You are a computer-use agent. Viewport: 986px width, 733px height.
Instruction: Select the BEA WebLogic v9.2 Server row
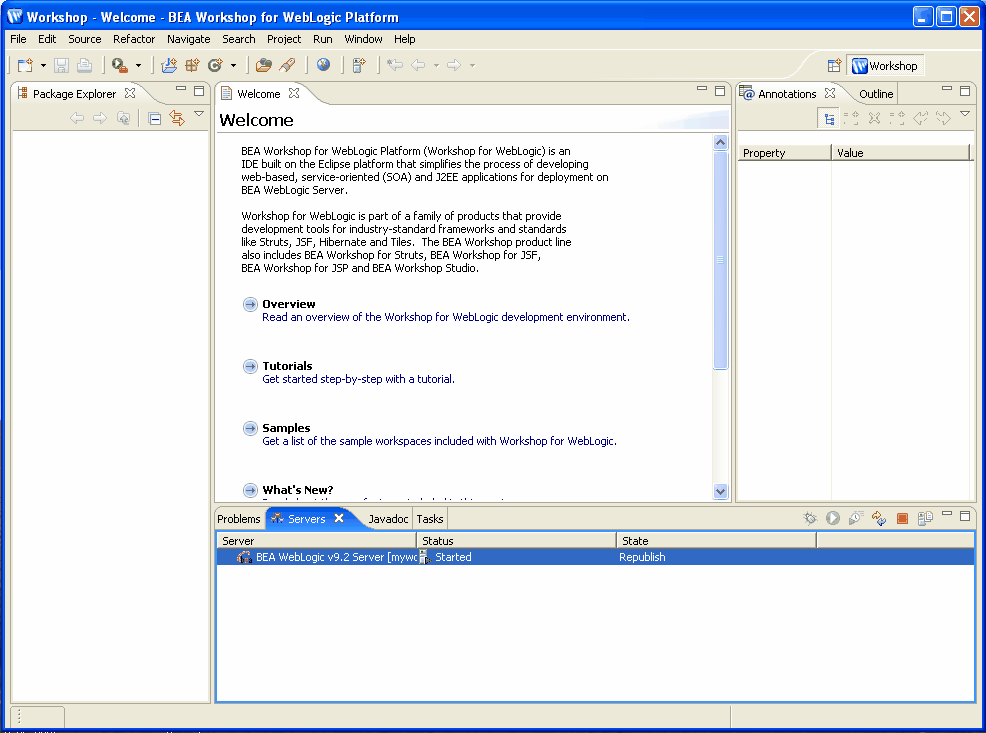tap(595, 557)
